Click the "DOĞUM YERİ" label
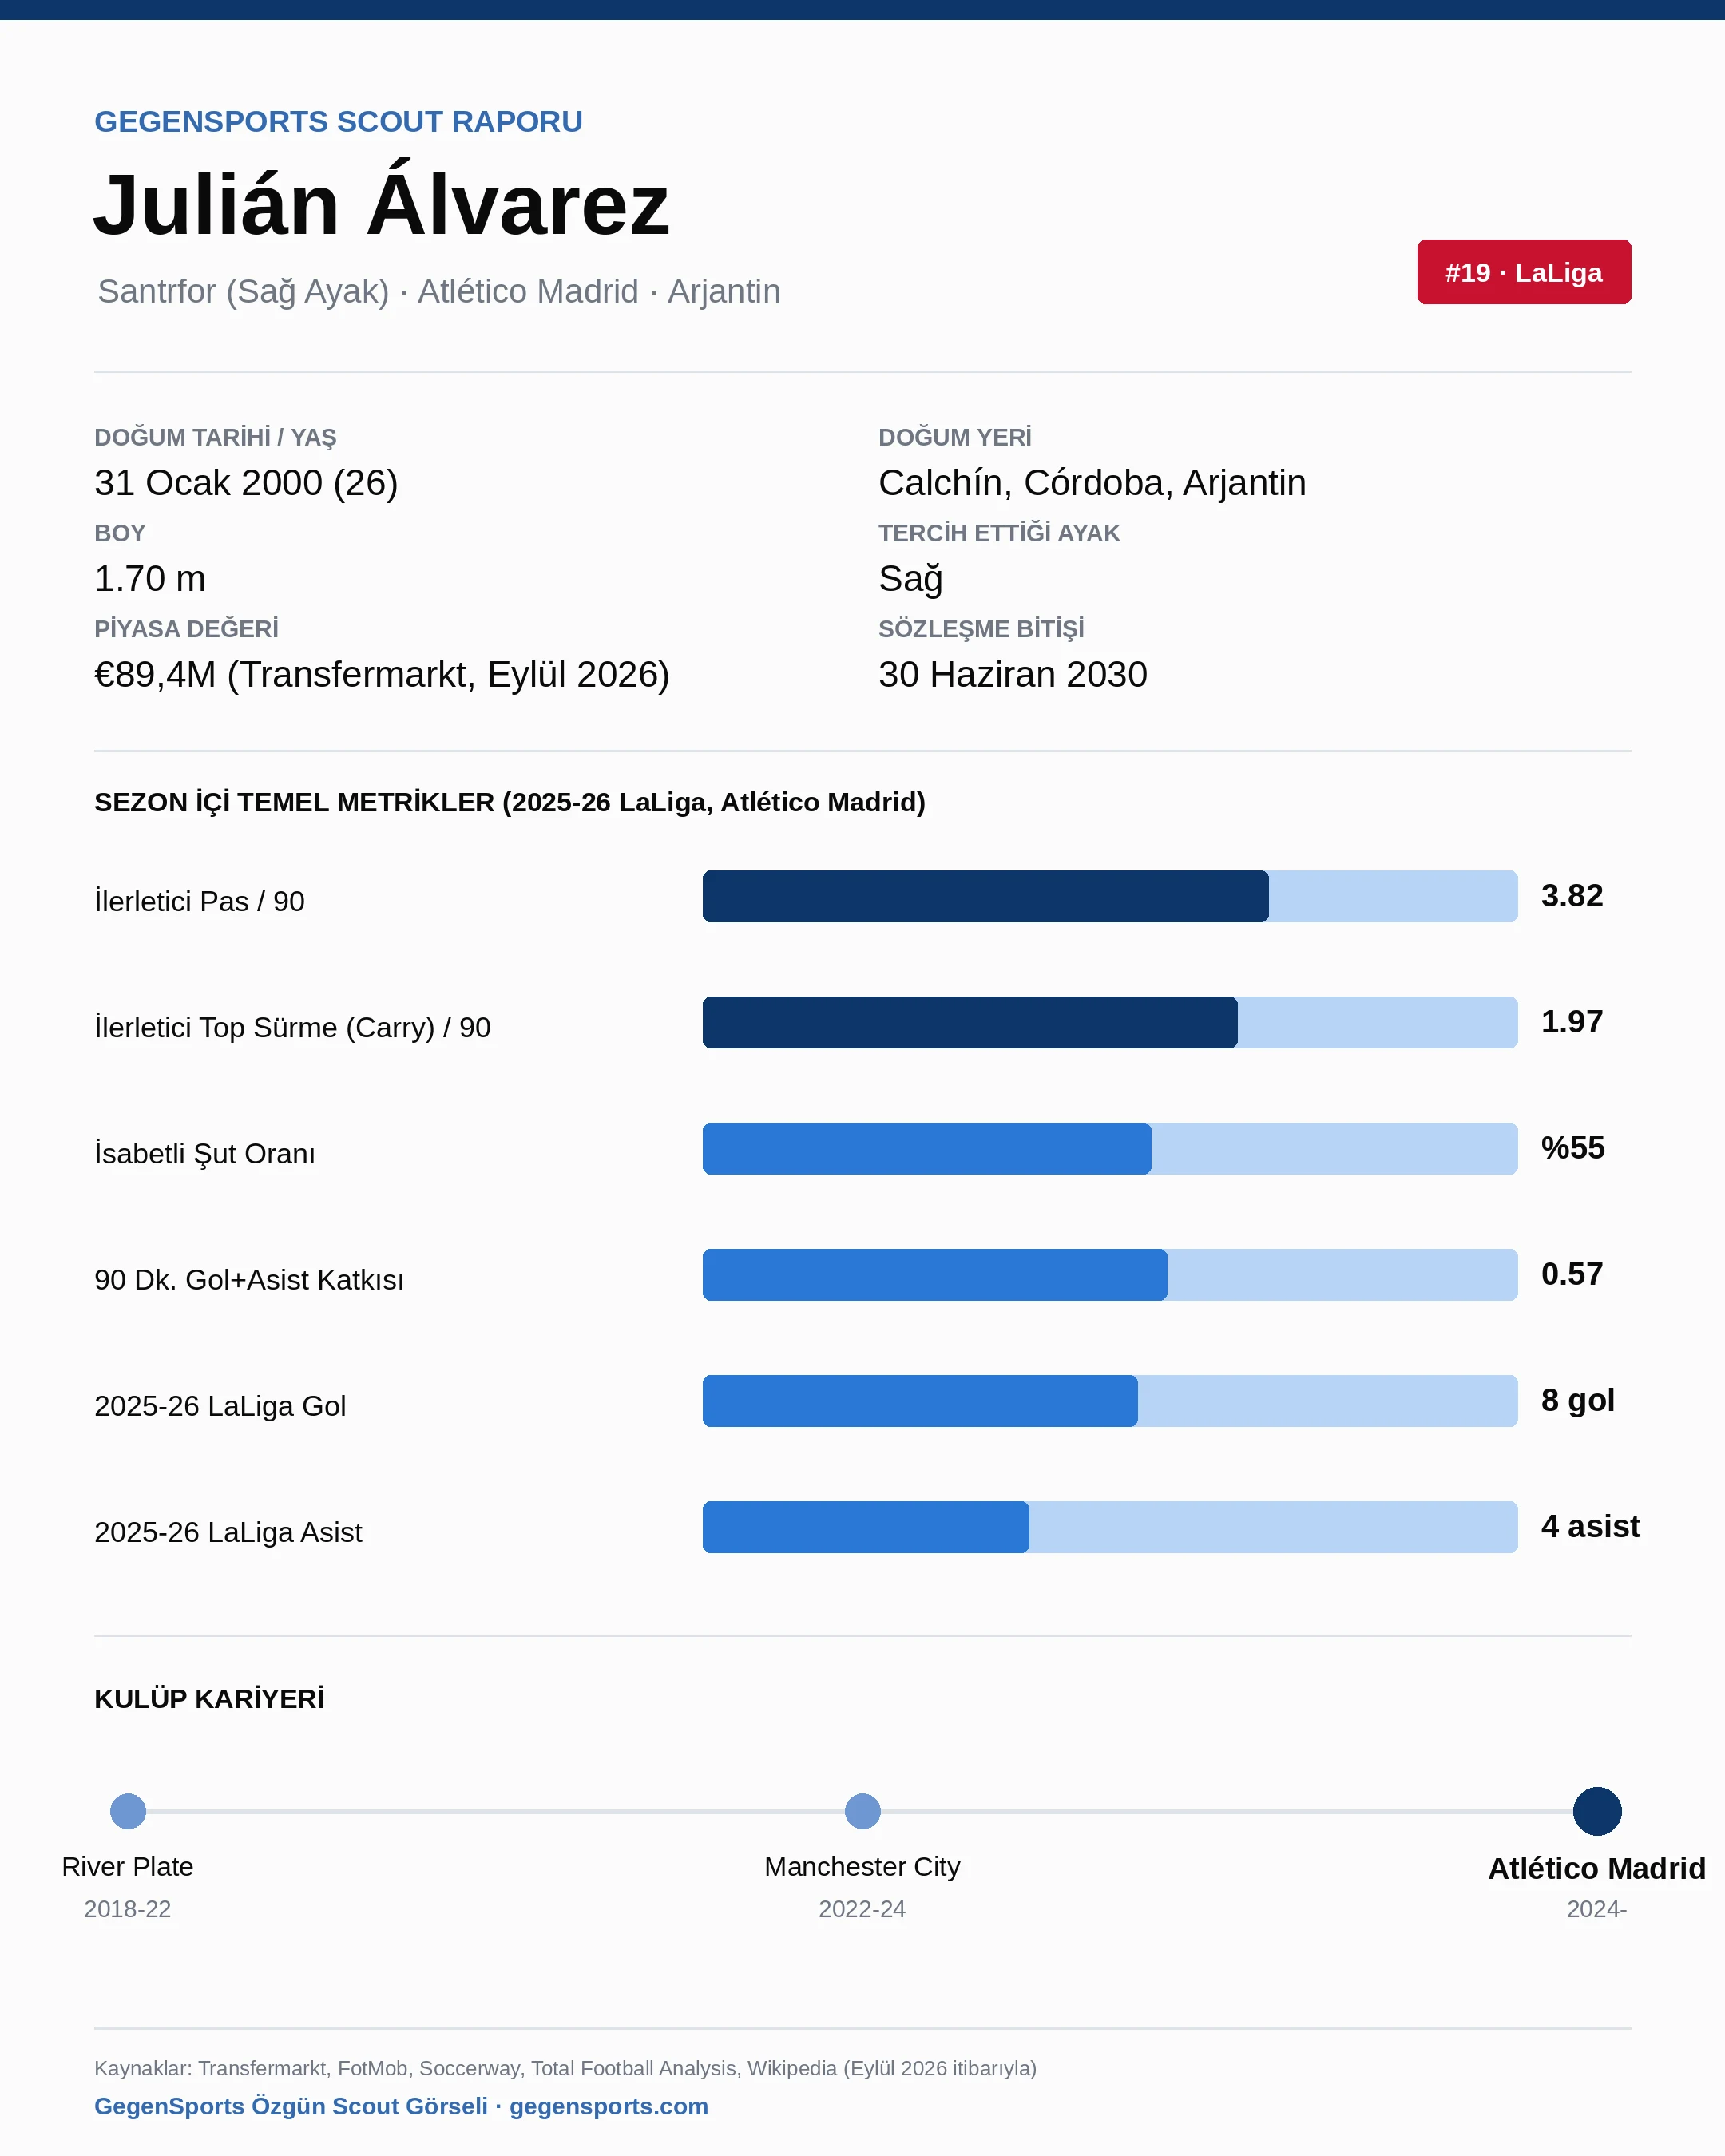The width and height of the screenshot is (1725, 2156). [954, 437]
